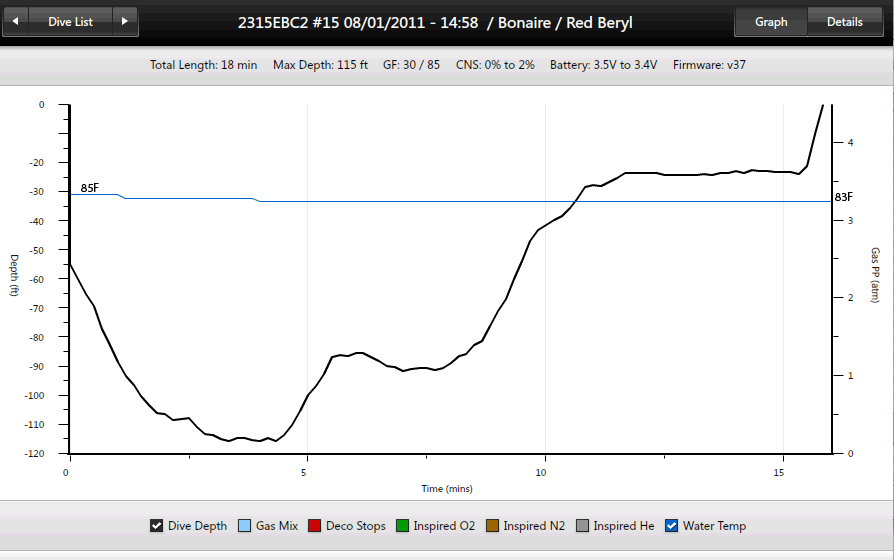Go to next dive using right arrow
This screenshot has width=894, height=560.
pos(124,21)
